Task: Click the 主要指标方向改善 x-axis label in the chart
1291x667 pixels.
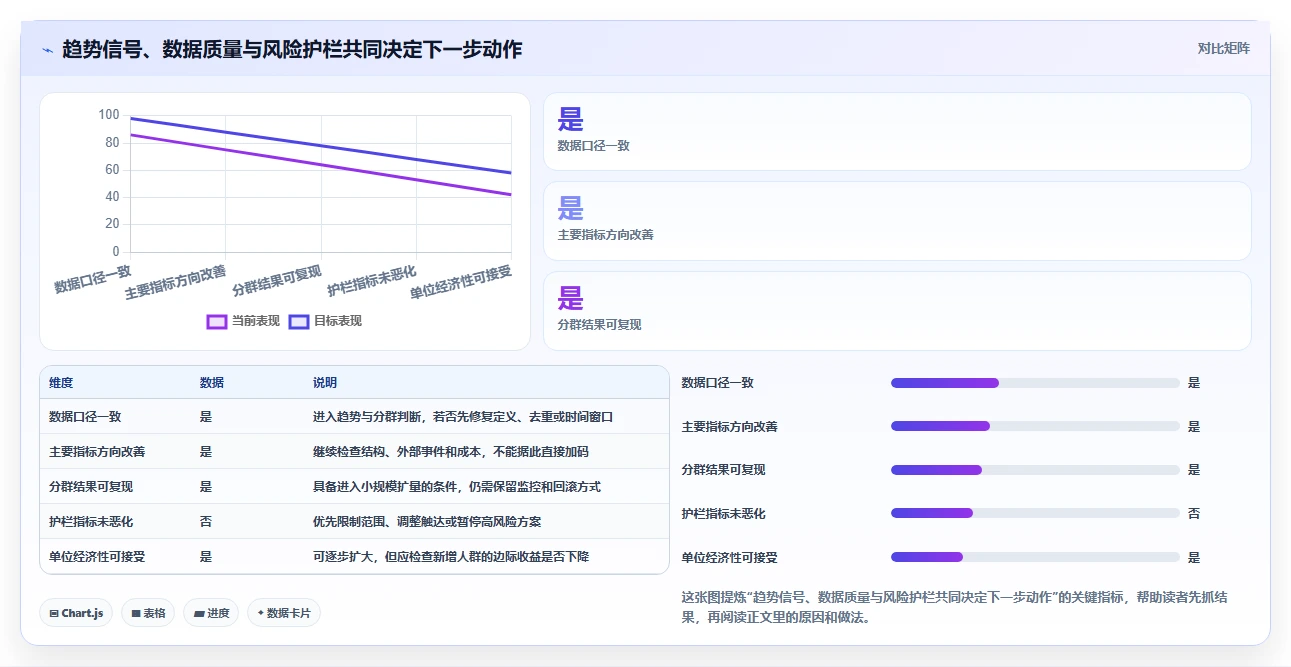Action: [175, 284]
